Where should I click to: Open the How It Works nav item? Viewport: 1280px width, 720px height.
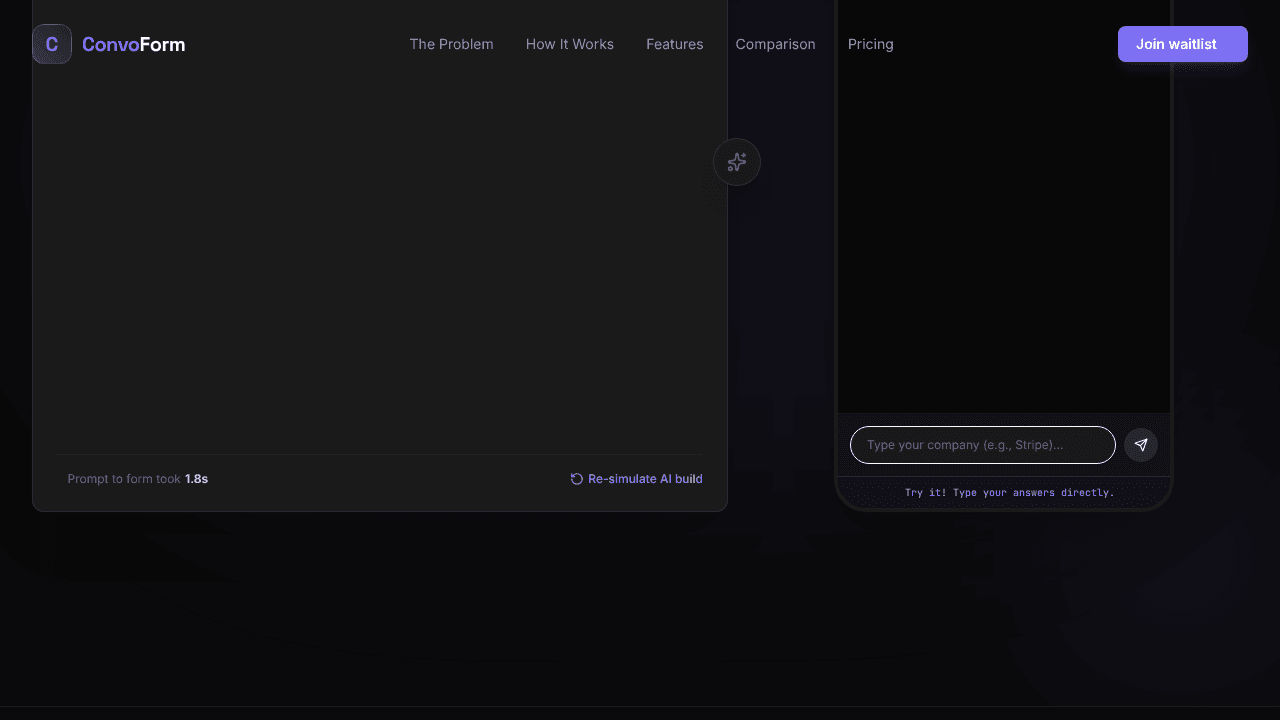click(570, 44)
